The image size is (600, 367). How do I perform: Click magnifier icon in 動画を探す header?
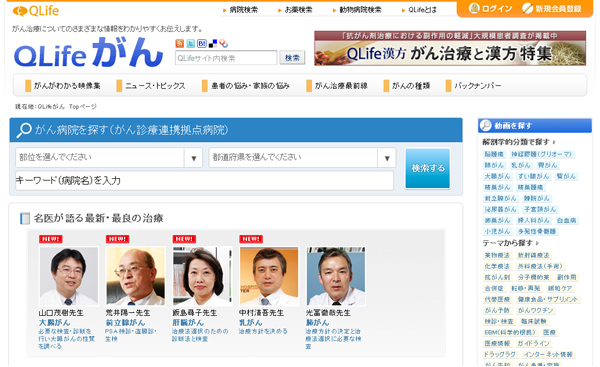pos(486,125)
